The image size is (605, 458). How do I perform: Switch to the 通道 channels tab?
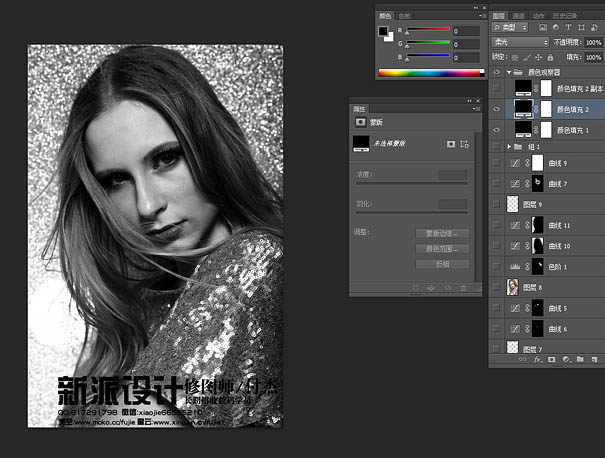click(519, 16)
